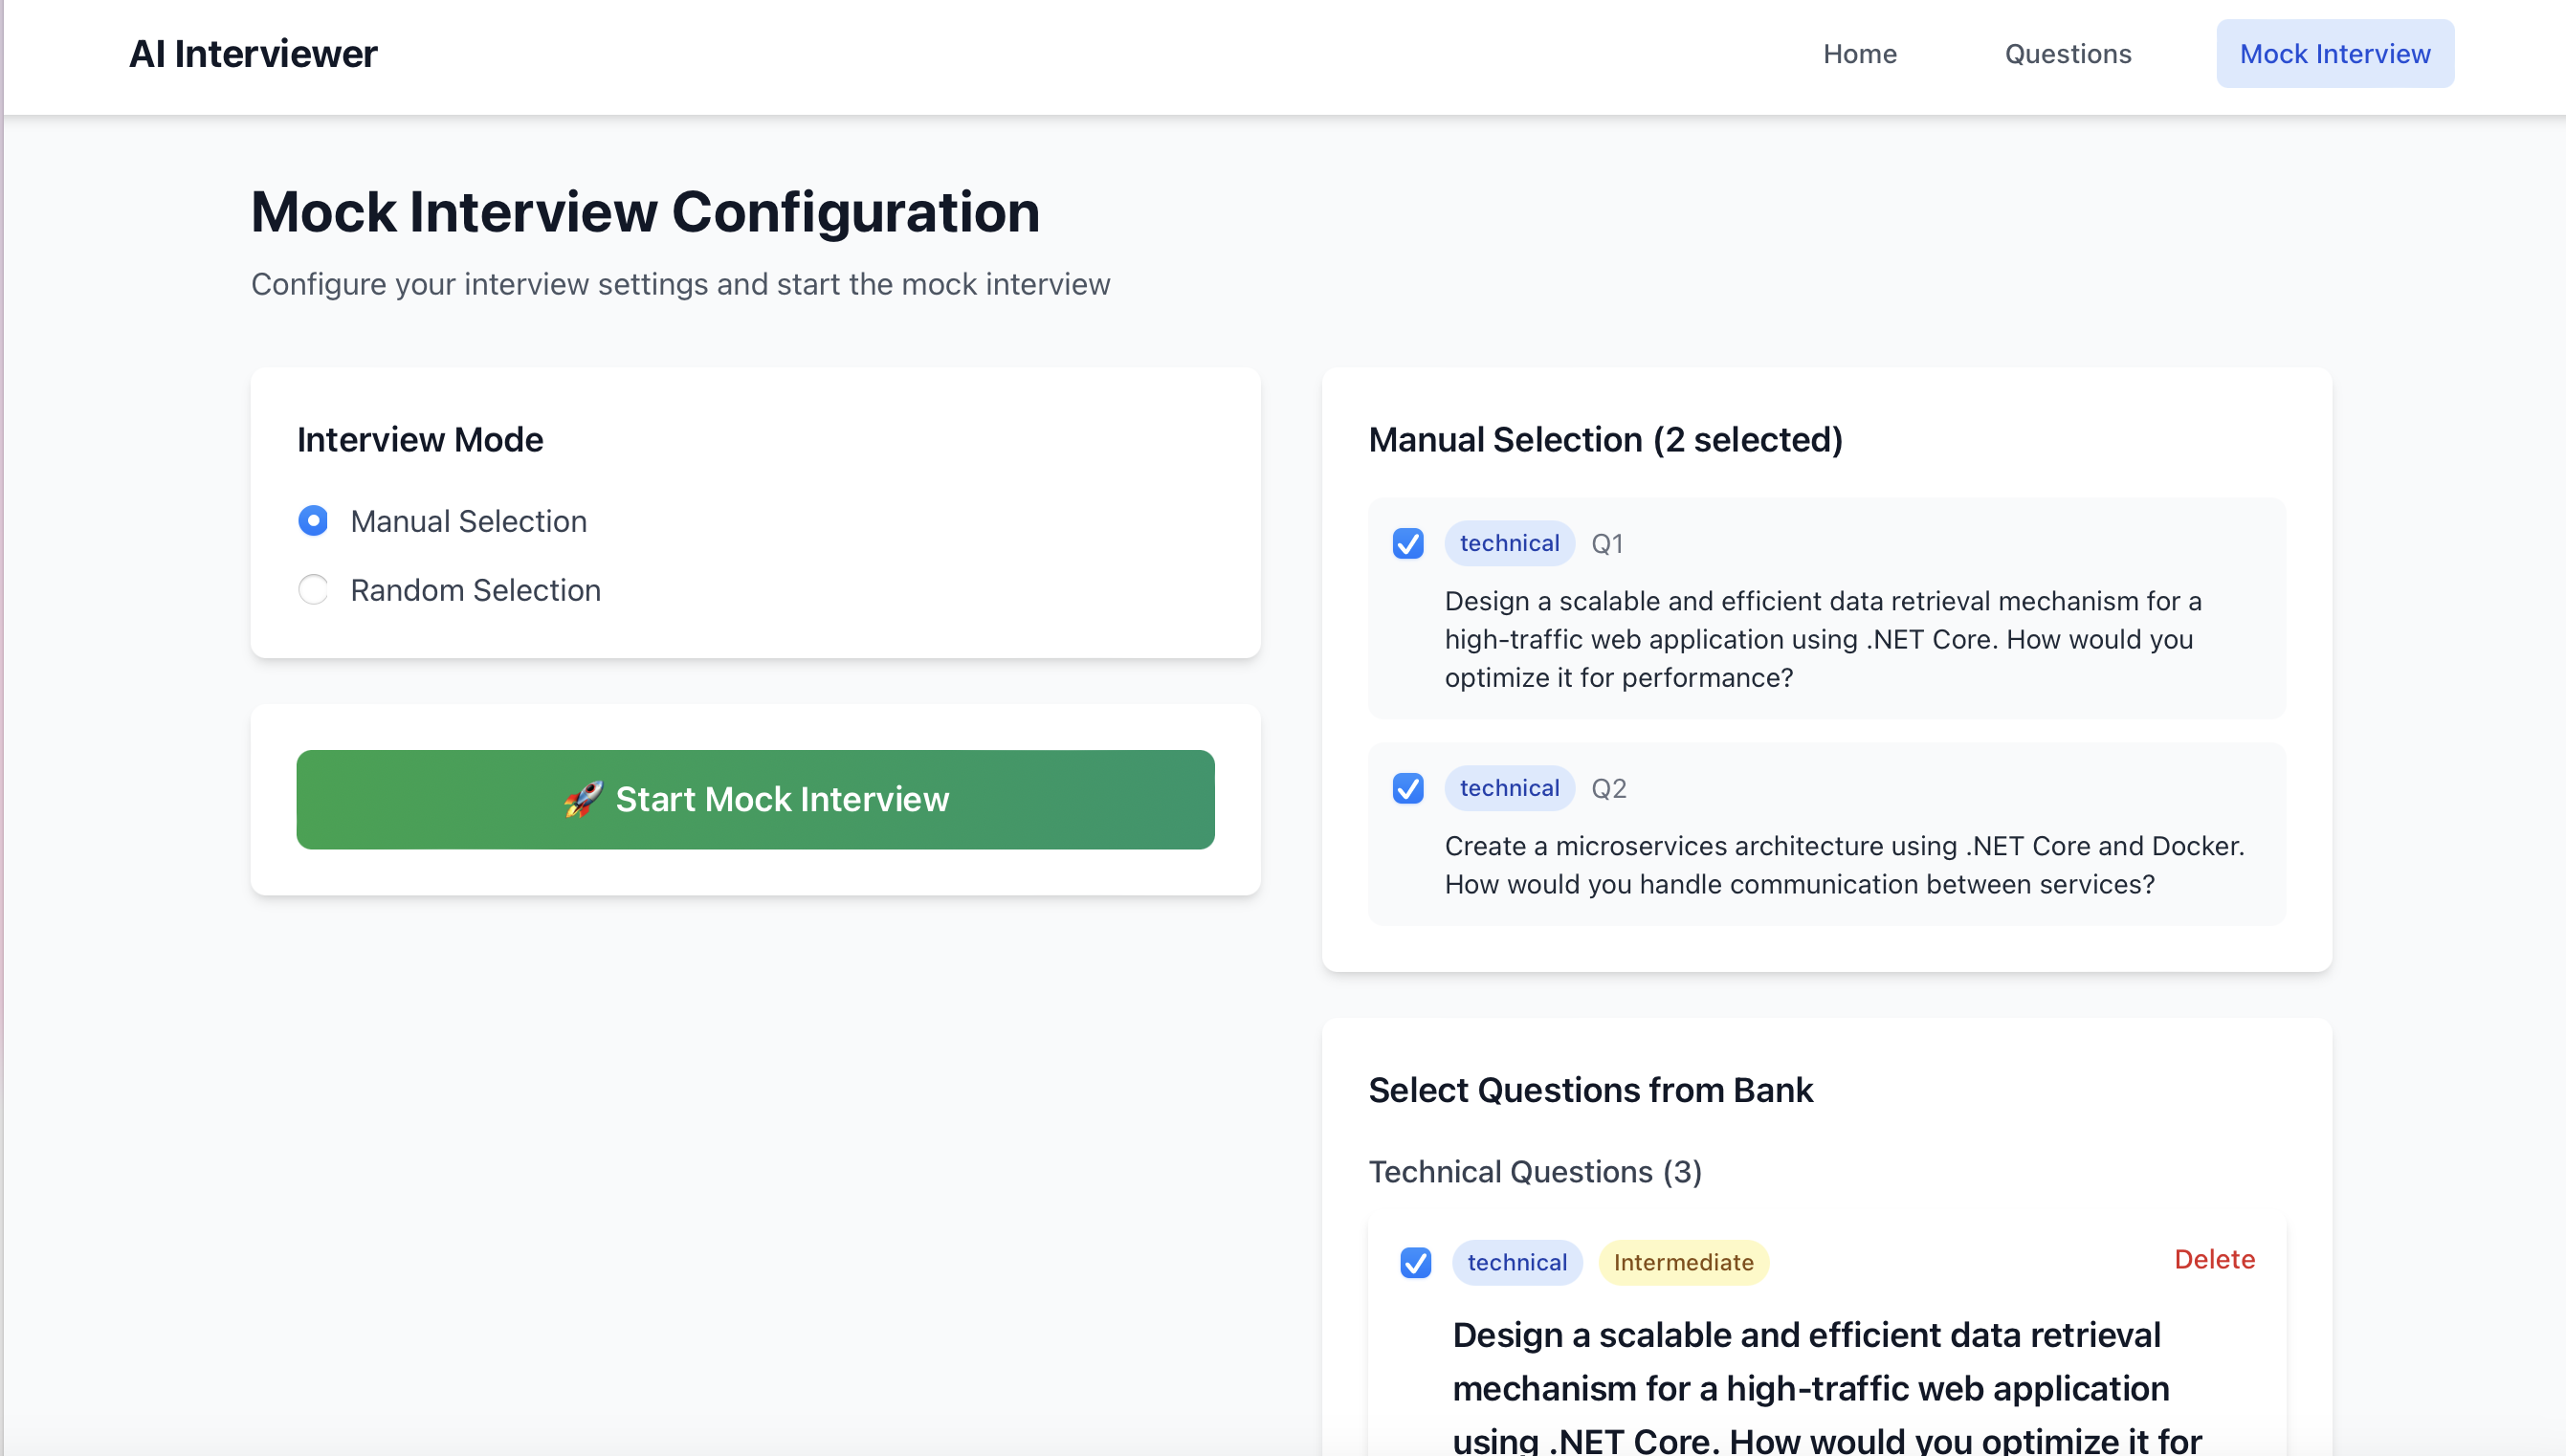Click the AI Interviewer logo text
This screenshot has height=1456, width=2566.
[x=253, y=54]
